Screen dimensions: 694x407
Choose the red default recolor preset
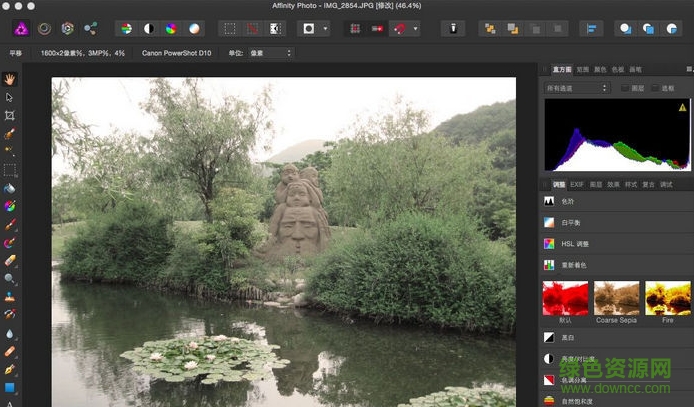point(565,298)
